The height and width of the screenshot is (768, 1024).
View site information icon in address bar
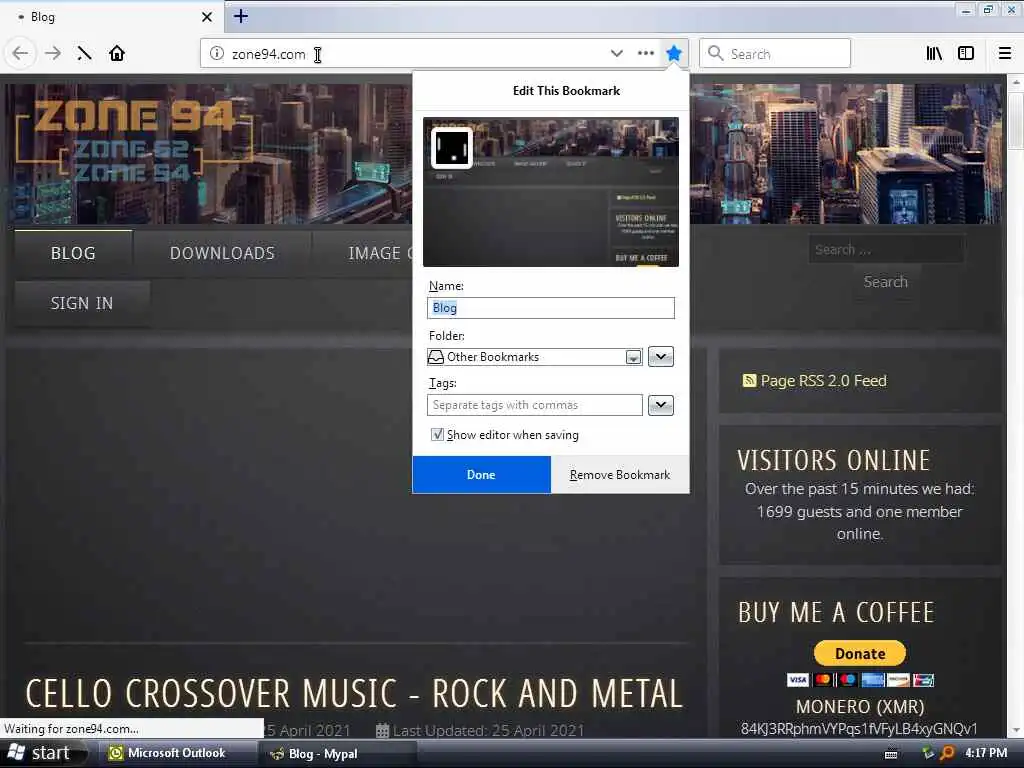point(217,54)
